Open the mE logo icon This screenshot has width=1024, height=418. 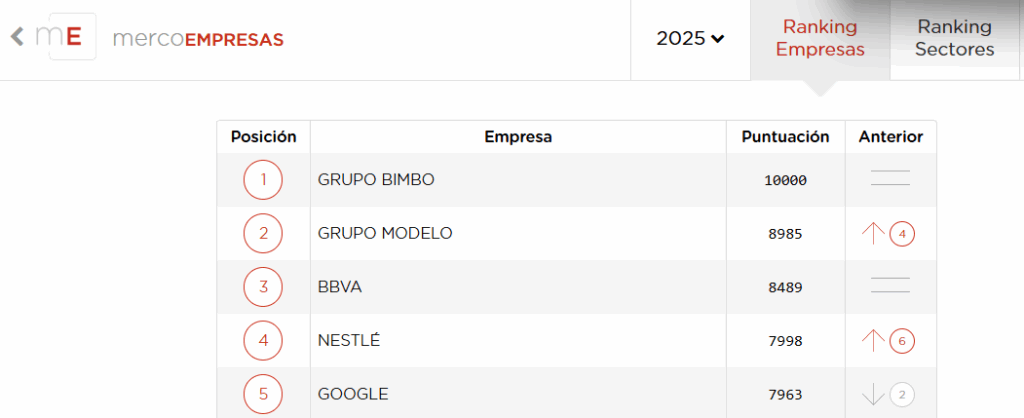pyautogui.click(x=72, y=37)
